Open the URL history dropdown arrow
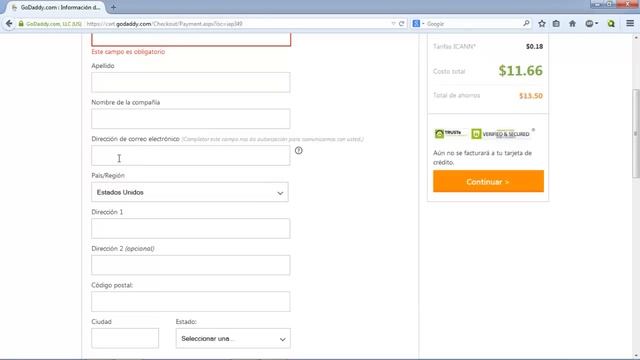Image resolution: width=640 pixels, height=360 pixels. 393,24
